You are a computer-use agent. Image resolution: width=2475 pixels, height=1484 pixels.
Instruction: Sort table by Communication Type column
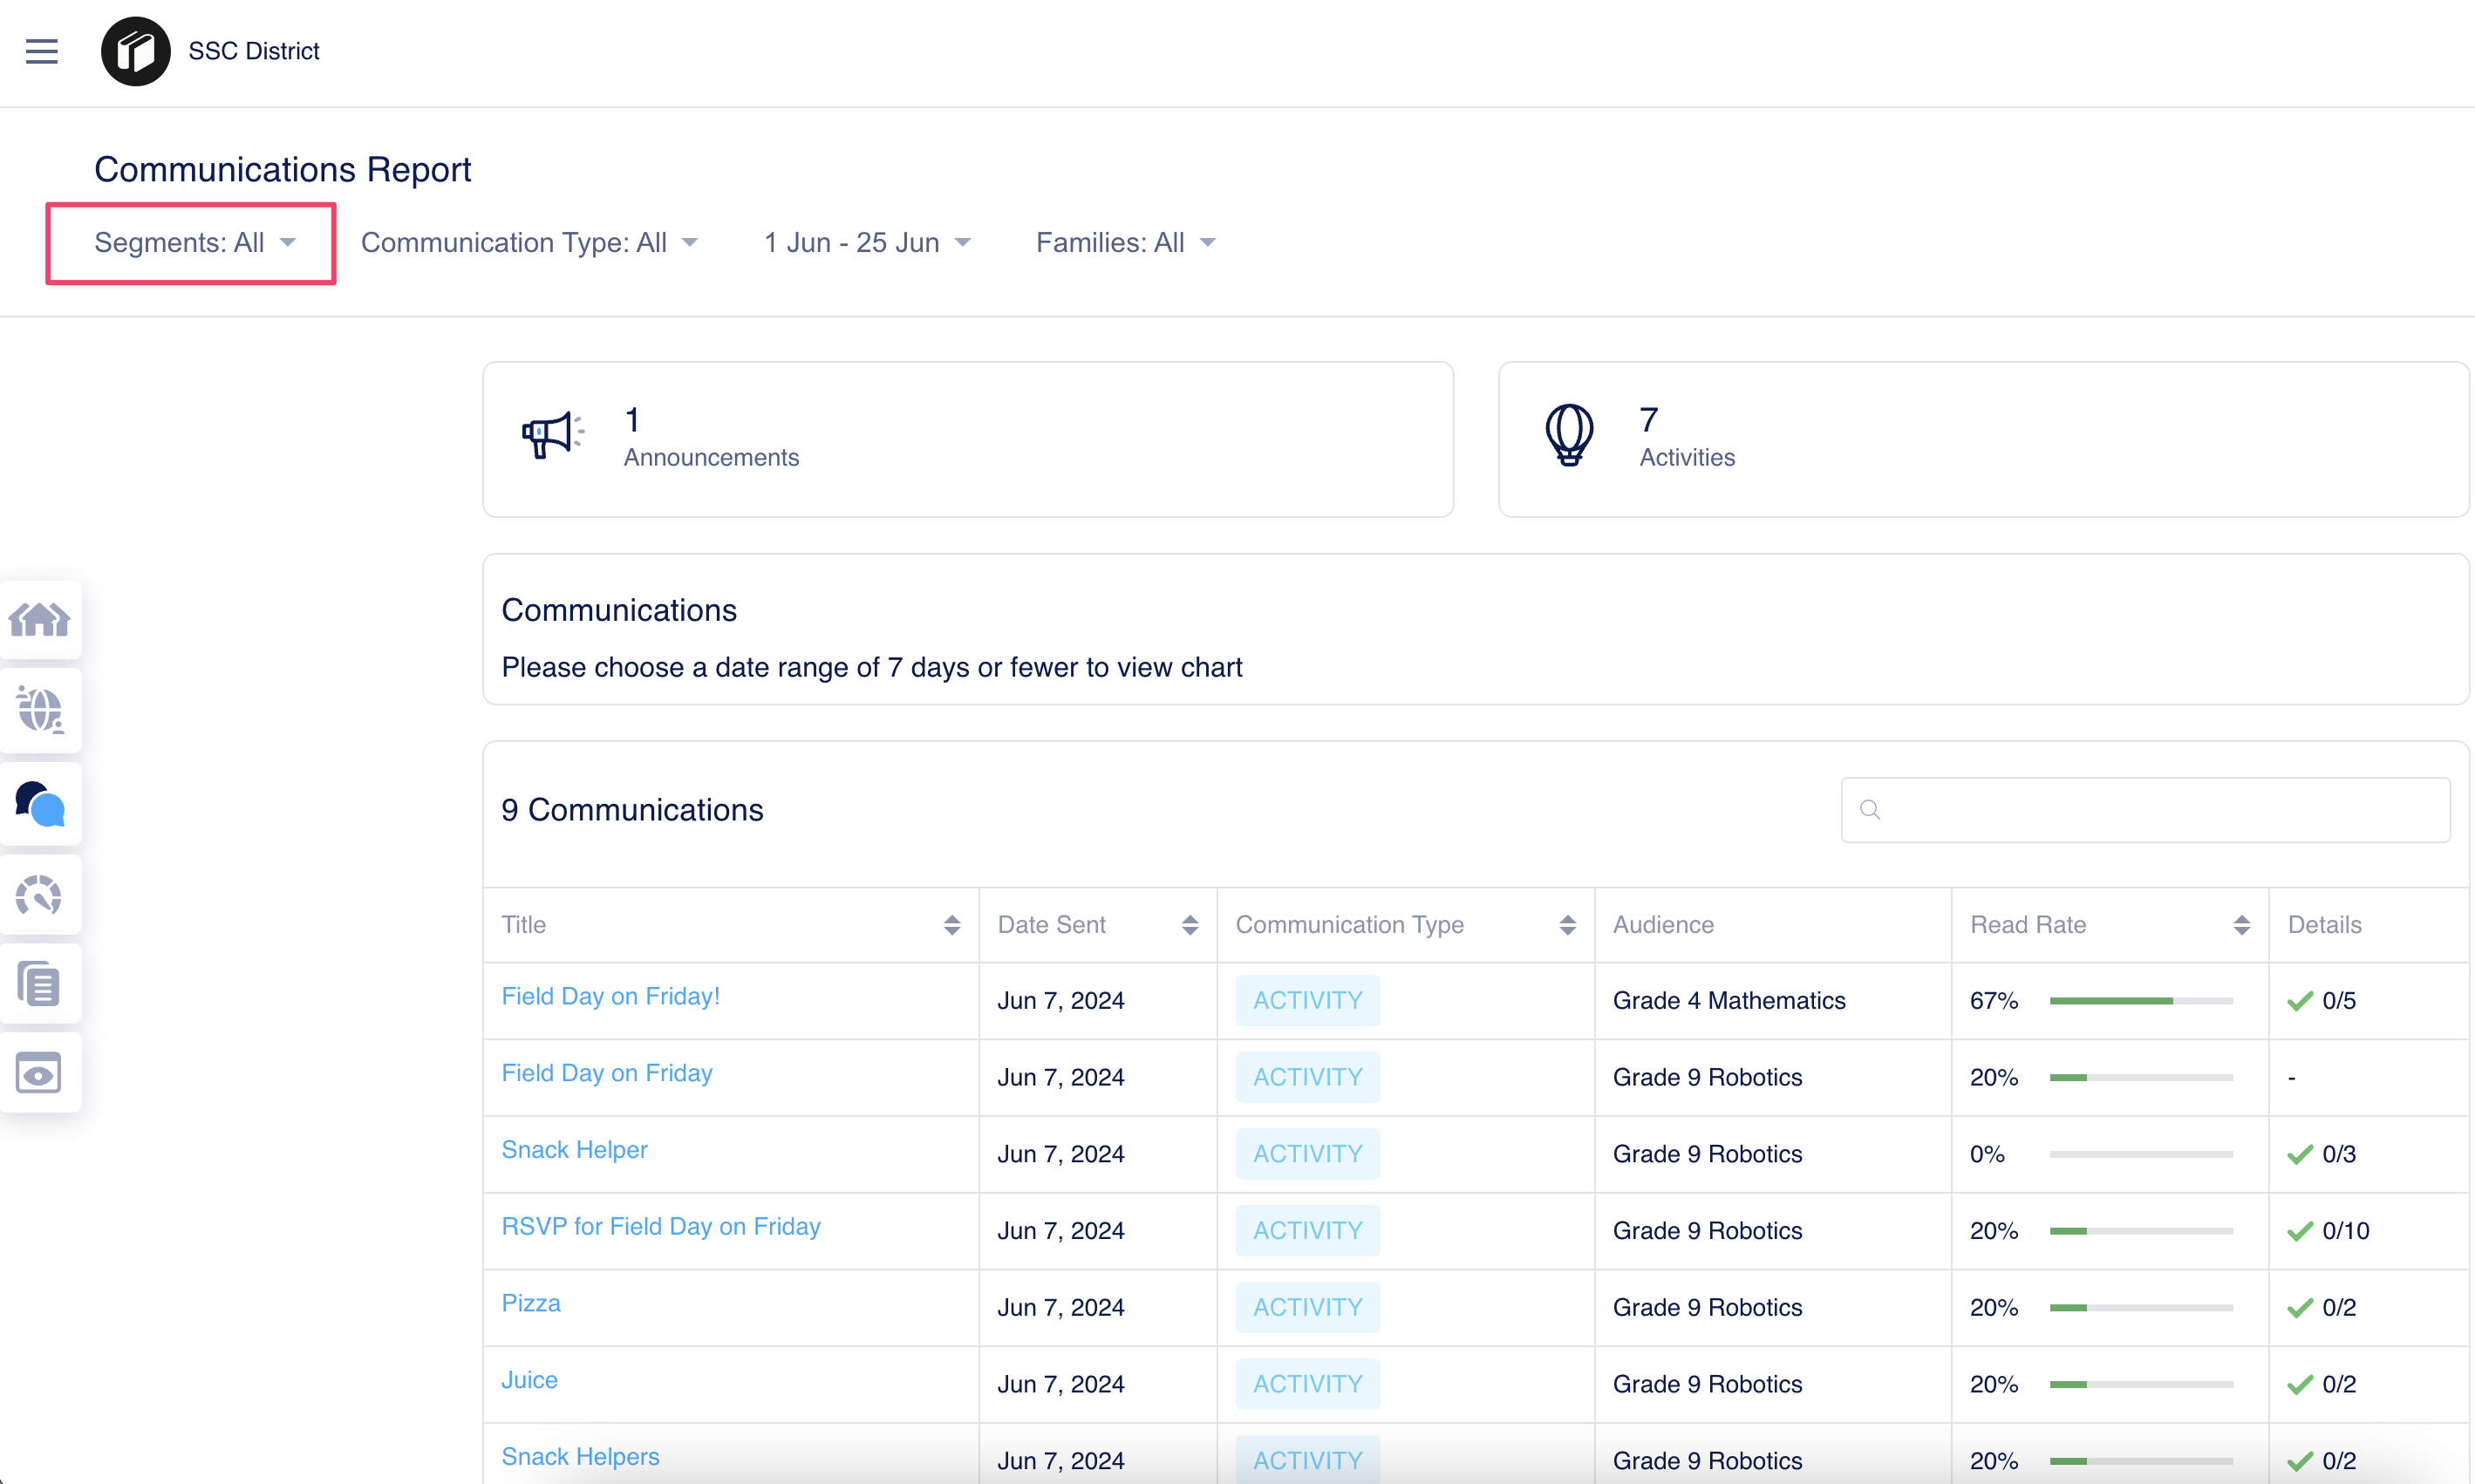pyautogui.click(x=1567, y=925)
